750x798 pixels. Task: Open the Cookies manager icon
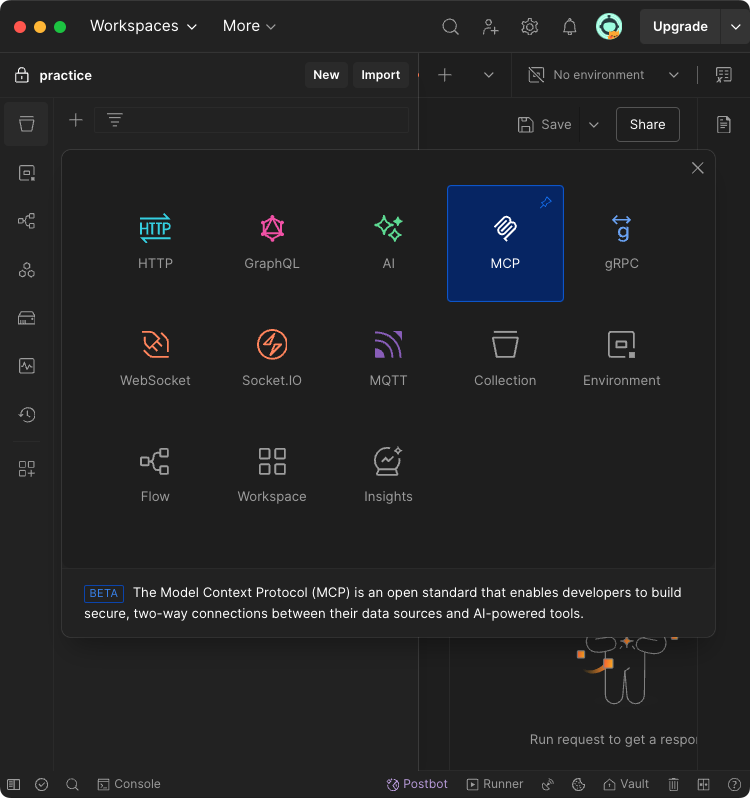click(x=579, y=784)
